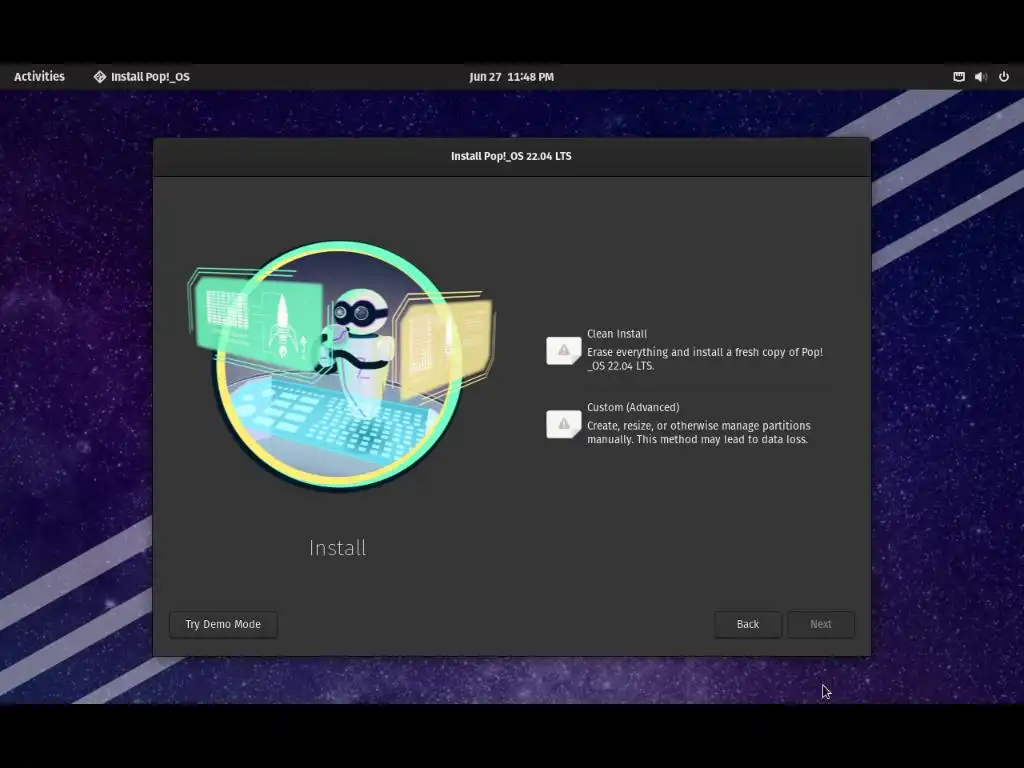
Task: Click the 'Install Pop!_OS 22.04 LTS' title bar
Action: [x=511, y=157]
